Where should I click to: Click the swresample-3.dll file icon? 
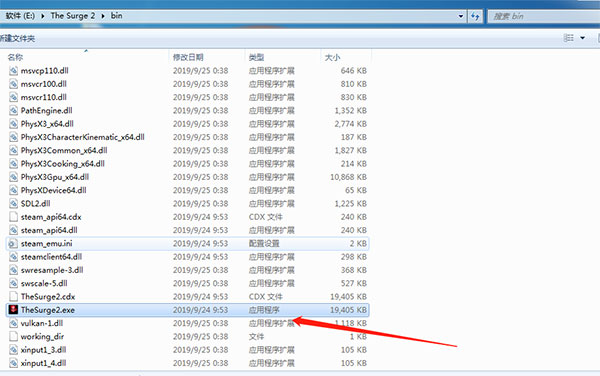[13, 270]
